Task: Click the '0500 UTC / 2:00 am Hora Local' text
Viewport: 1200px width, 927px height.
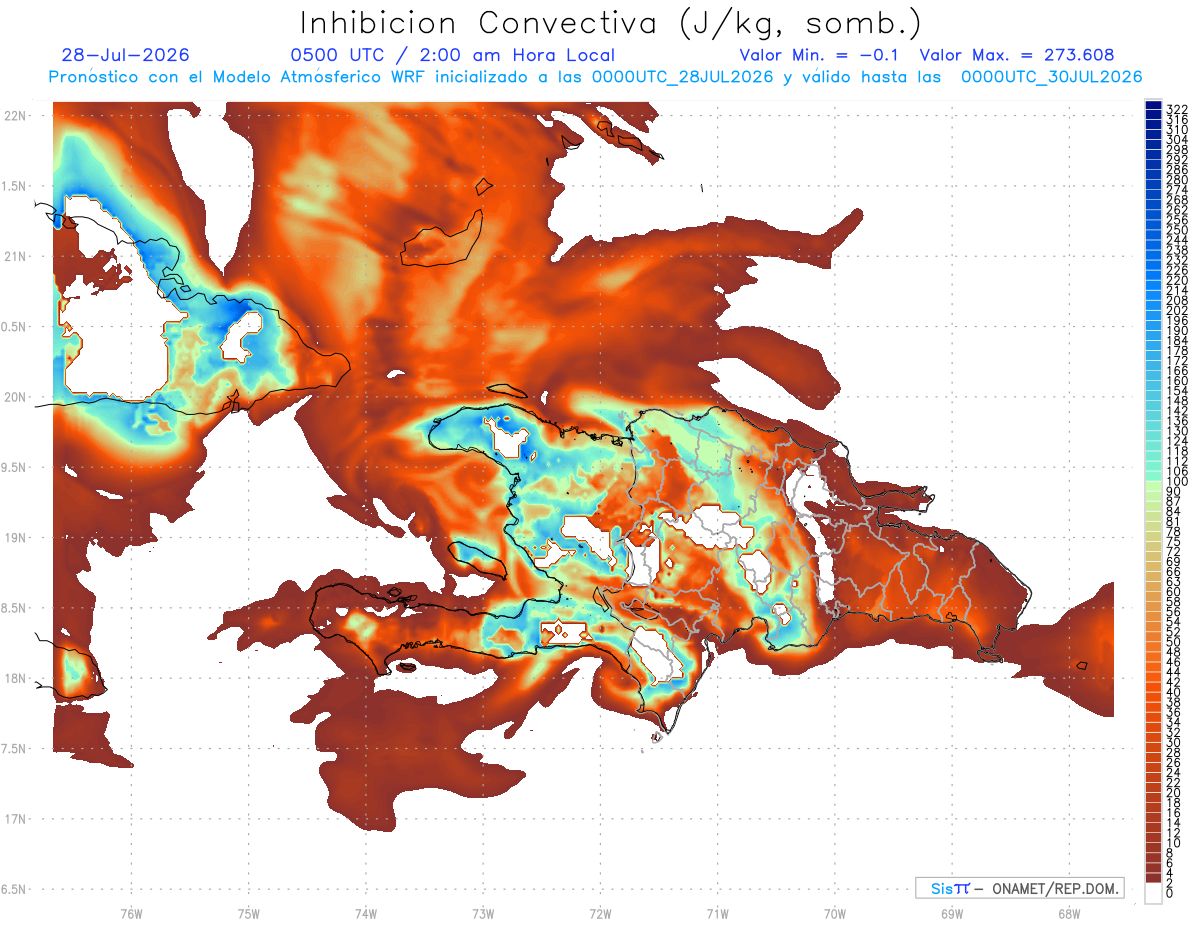Action: (x=452, y=56)
